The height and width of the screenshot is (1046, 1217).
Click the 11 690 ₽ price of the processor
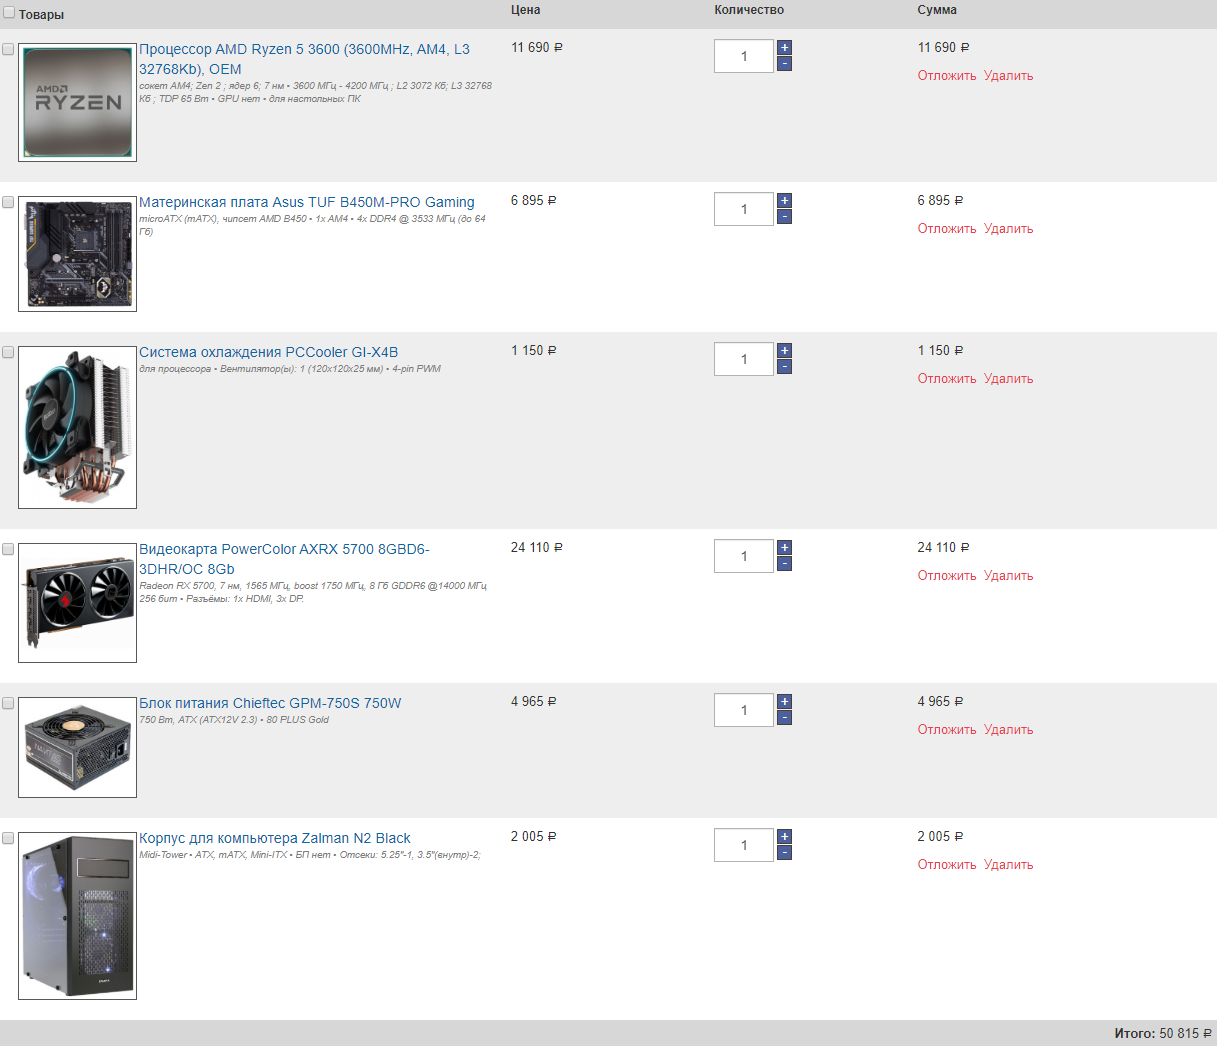click(x=537, y=48)
